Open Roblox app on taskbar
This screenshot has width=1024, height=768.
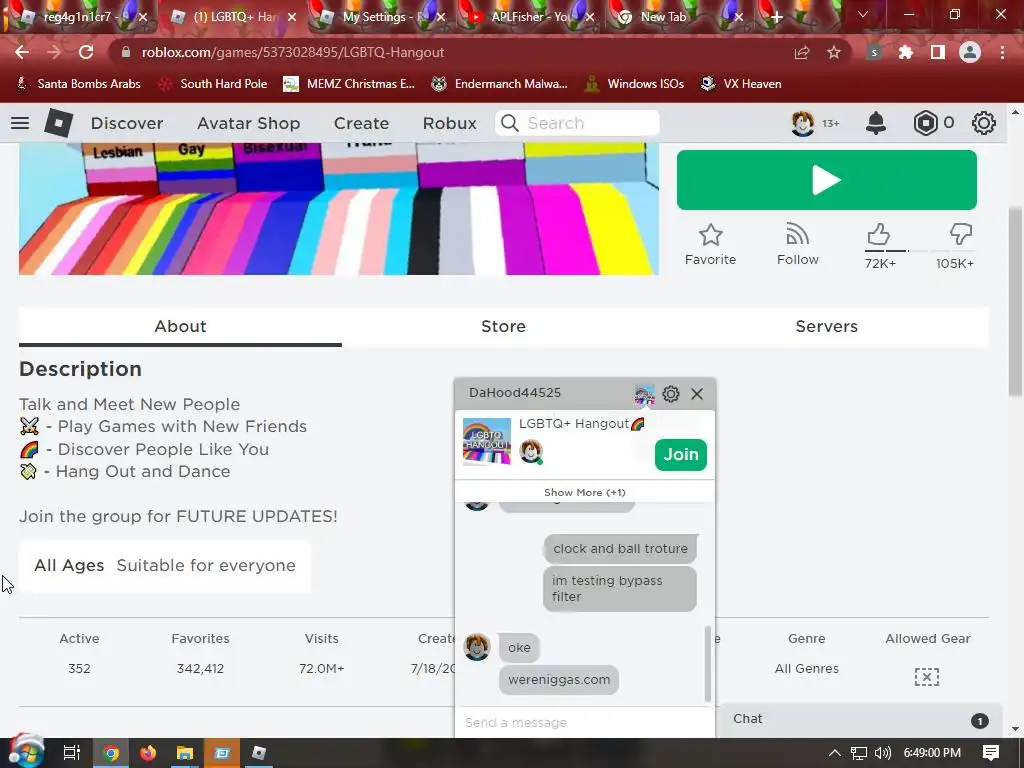[259, 753]
